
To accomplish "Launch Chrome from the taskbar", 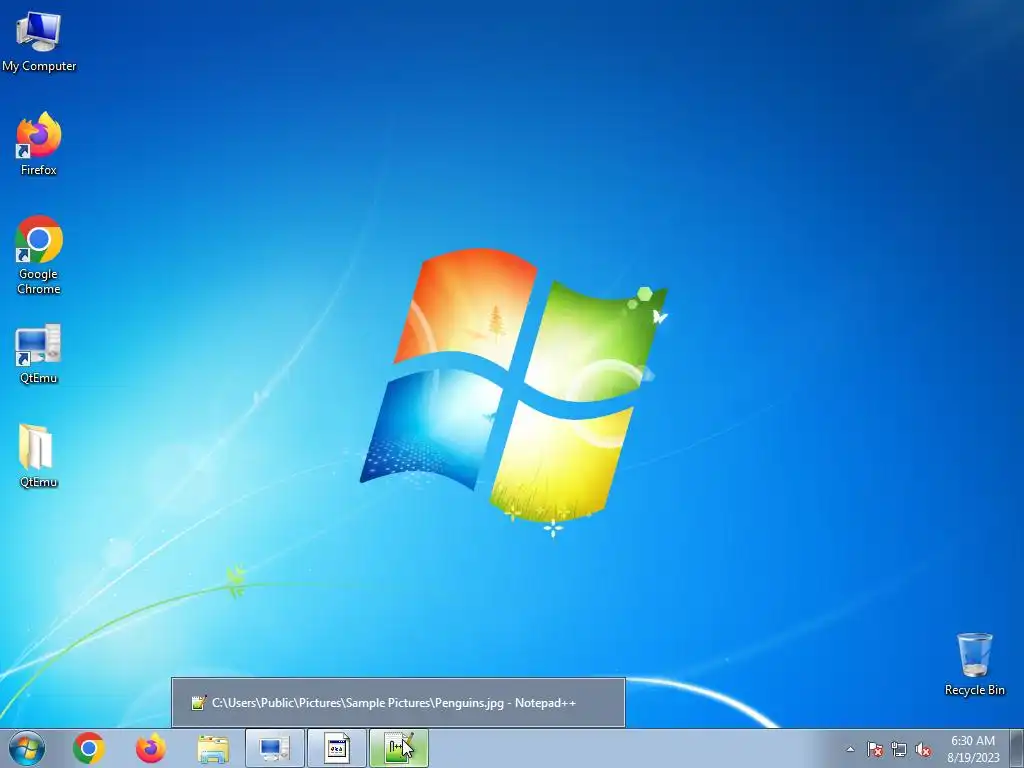I will point(89,748).
